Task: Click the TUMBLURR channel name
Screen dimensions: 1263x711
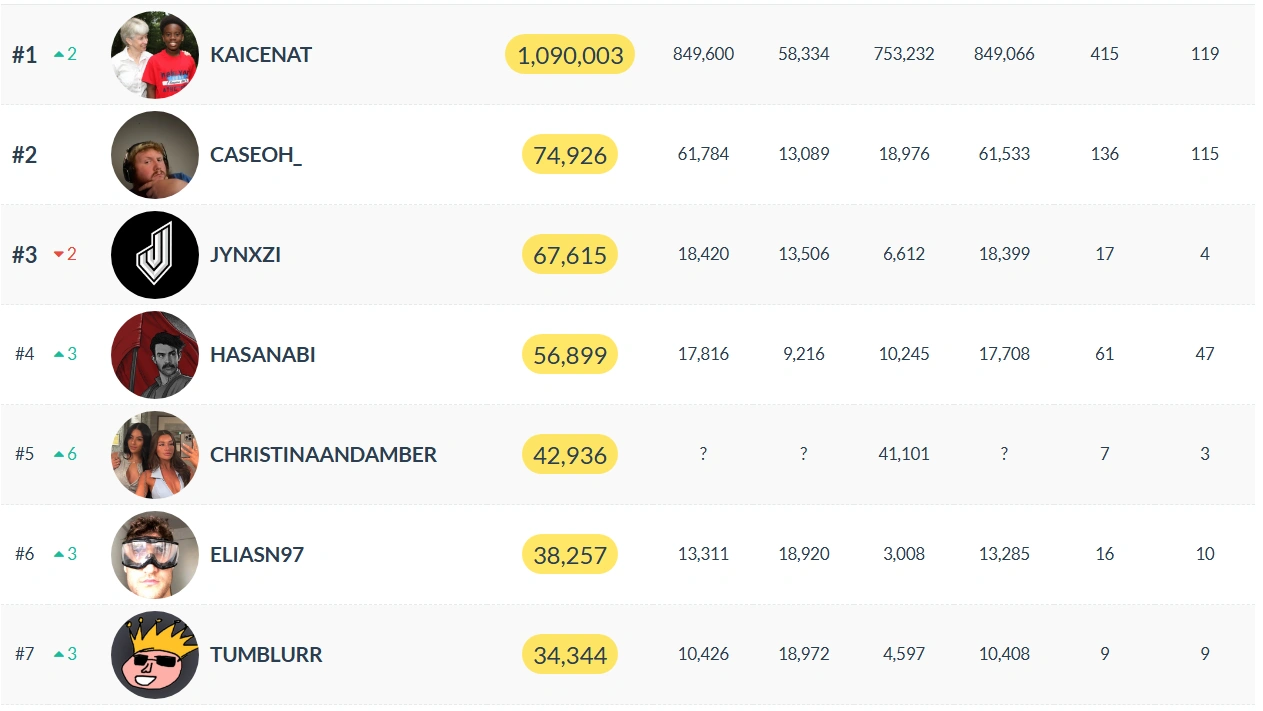Action: [x=266, y=655]
